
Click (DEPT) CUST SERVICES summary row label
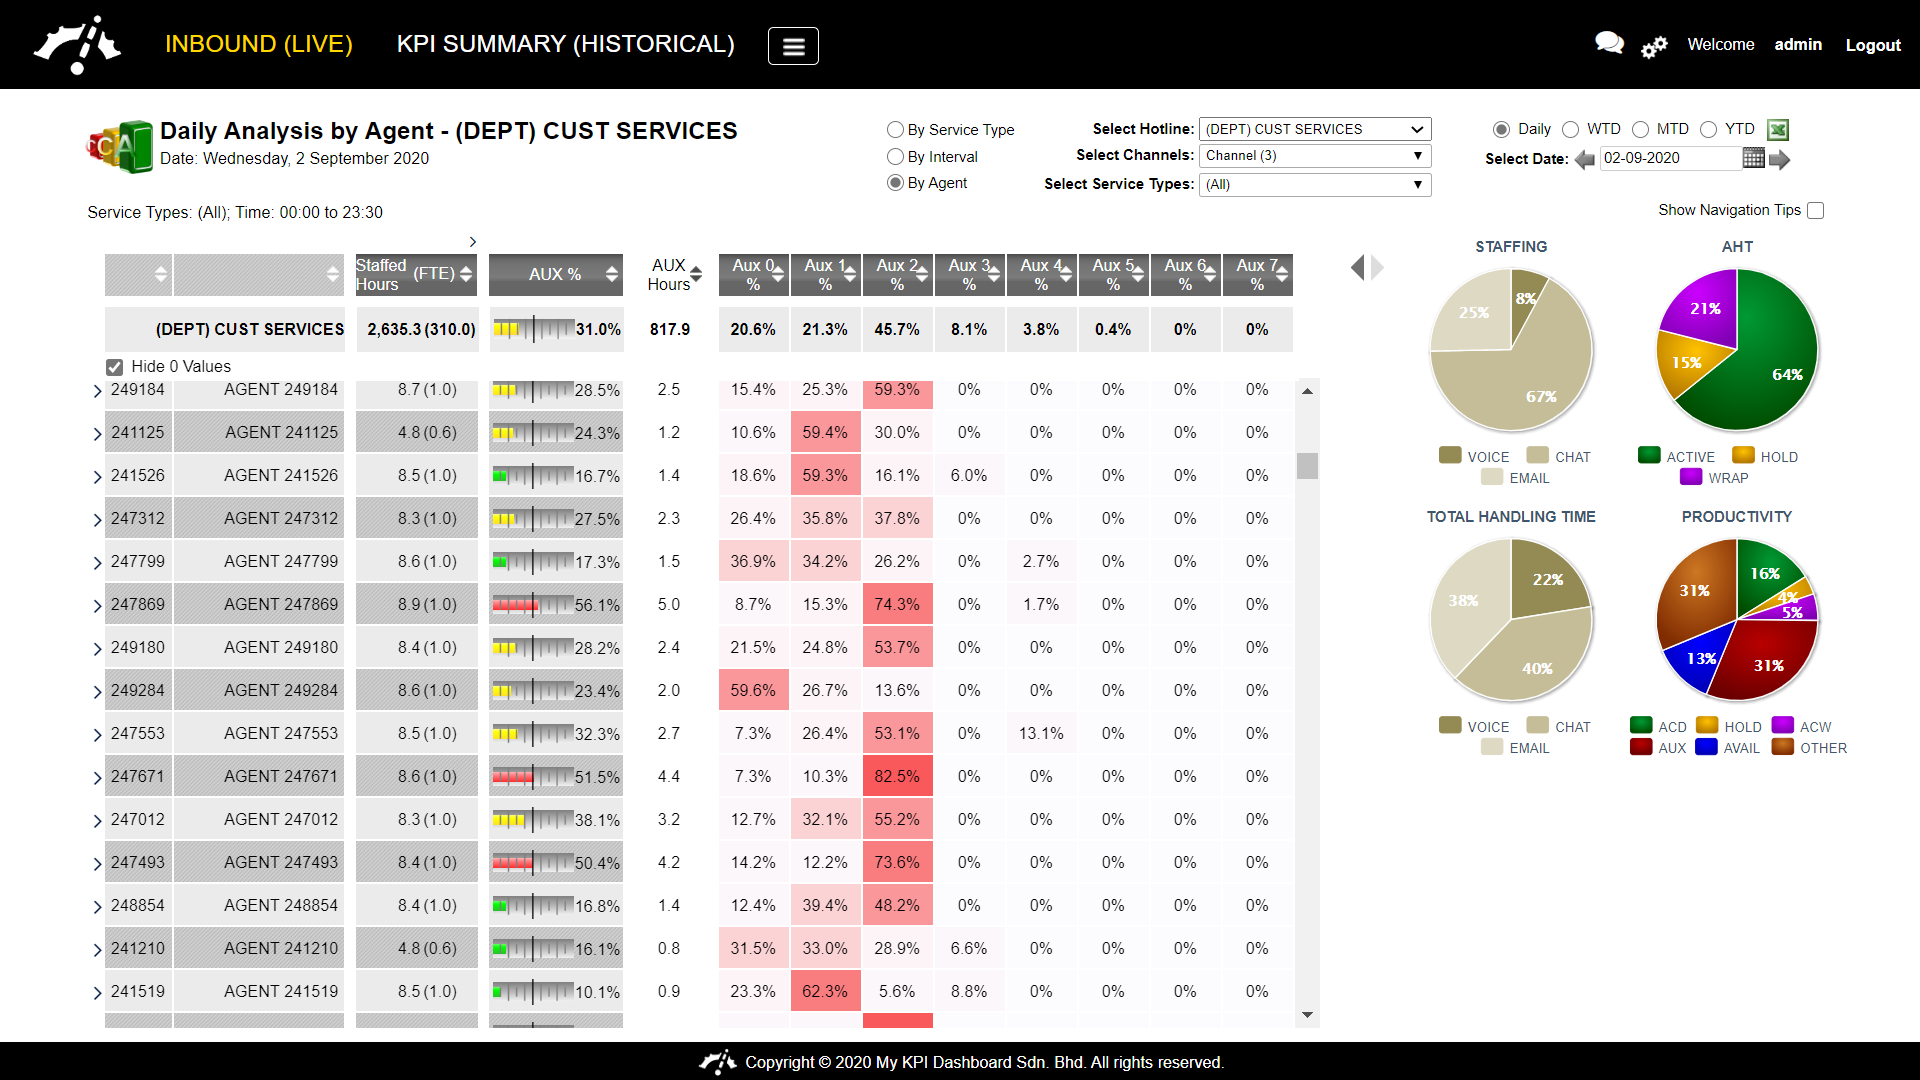(250, 329)
